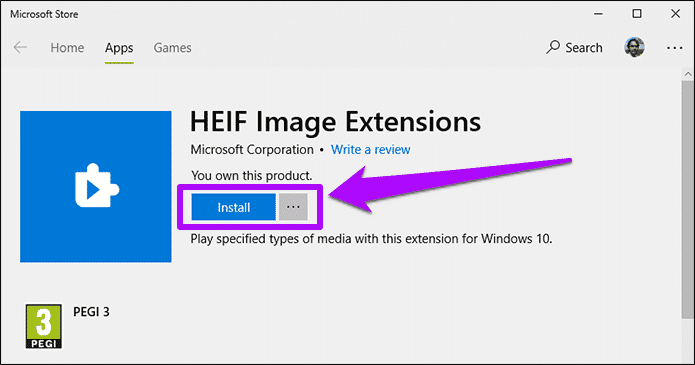Viewport: 695px width, 365px height.
Task: Open the See more menu in header
Action: (x=674, y=48)
